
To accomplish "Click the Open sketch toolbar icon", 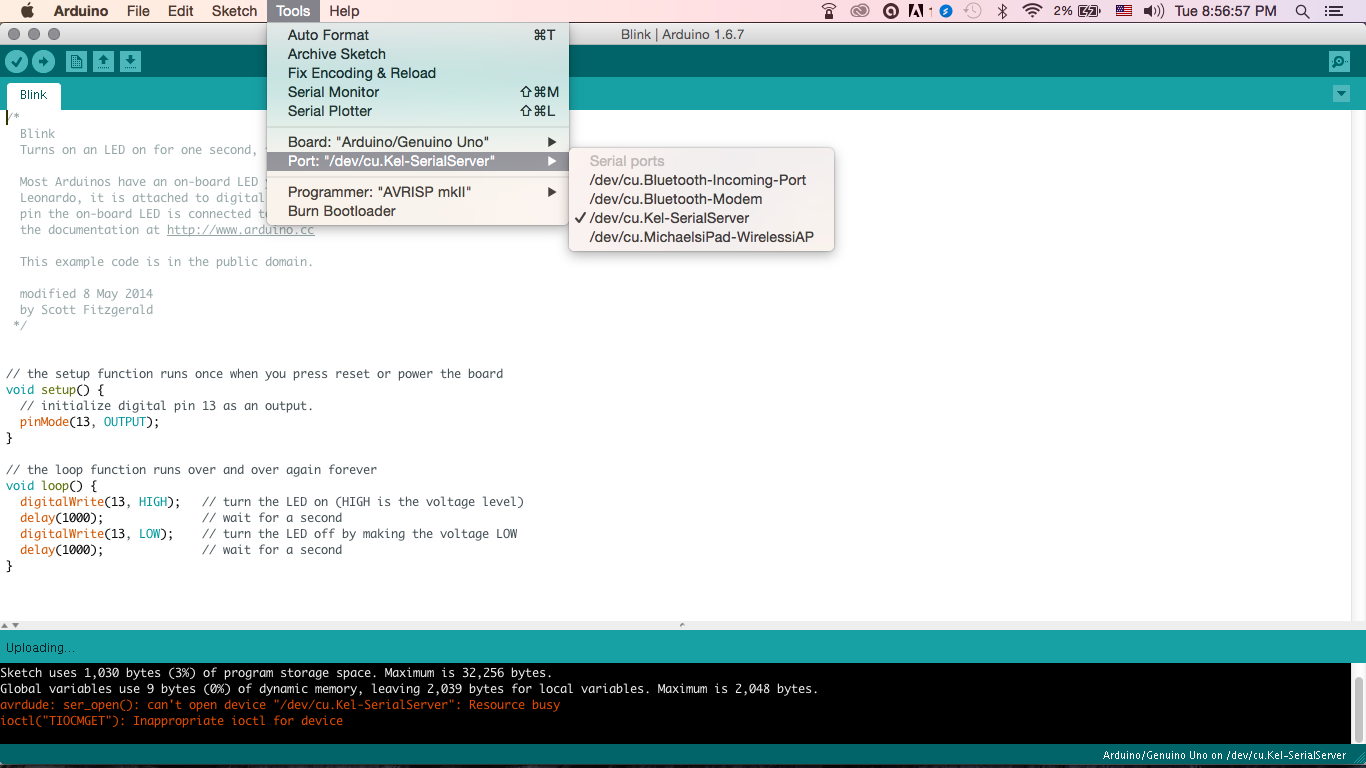I will click(x=104, y=61).
